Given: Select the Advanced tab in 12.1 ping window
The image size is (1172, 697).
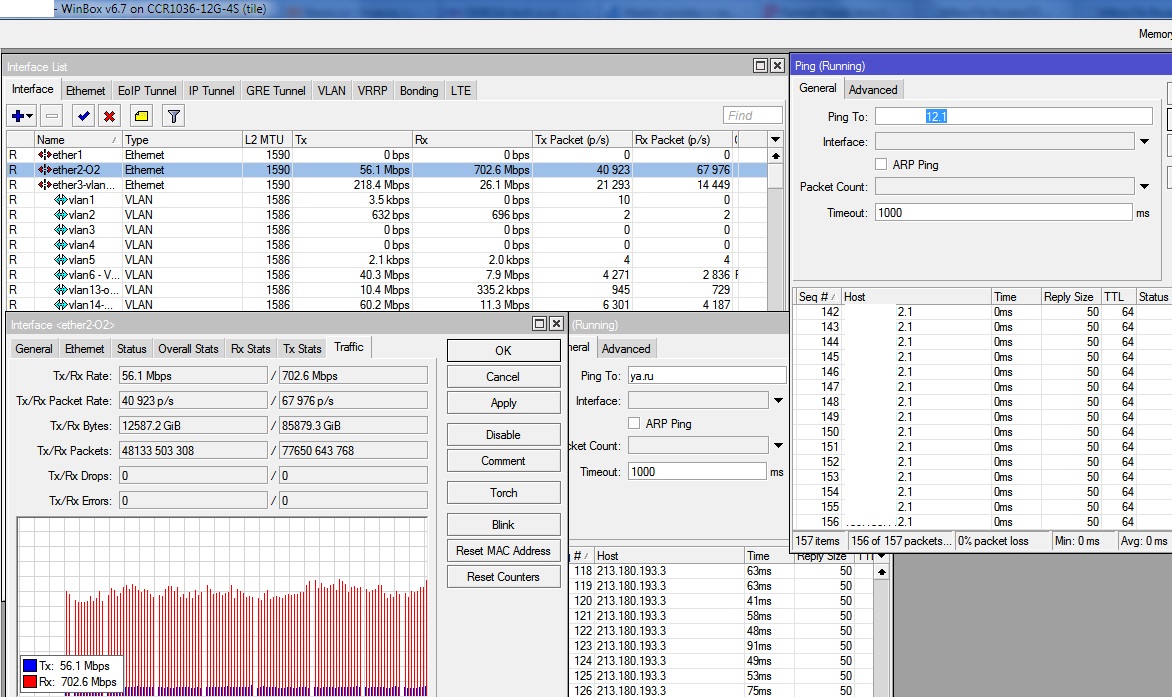Looking at the screenshot, I should pos(873,90).
